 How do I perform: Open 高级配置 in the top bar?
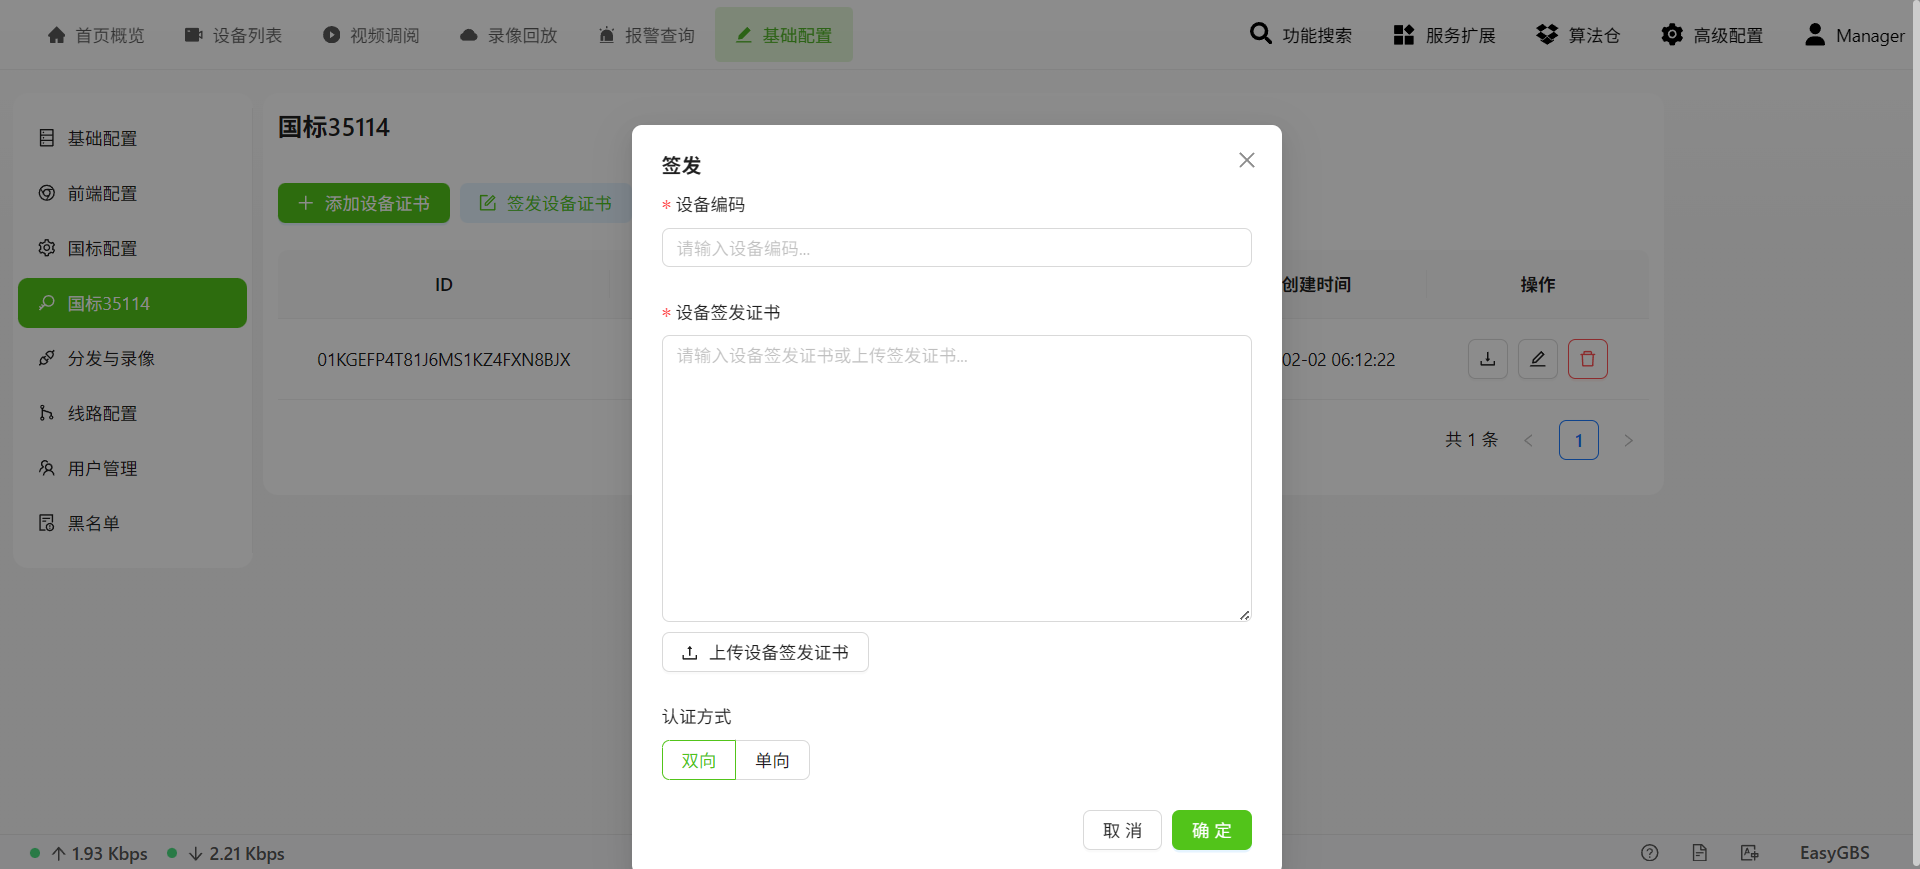coord(1712,35)
